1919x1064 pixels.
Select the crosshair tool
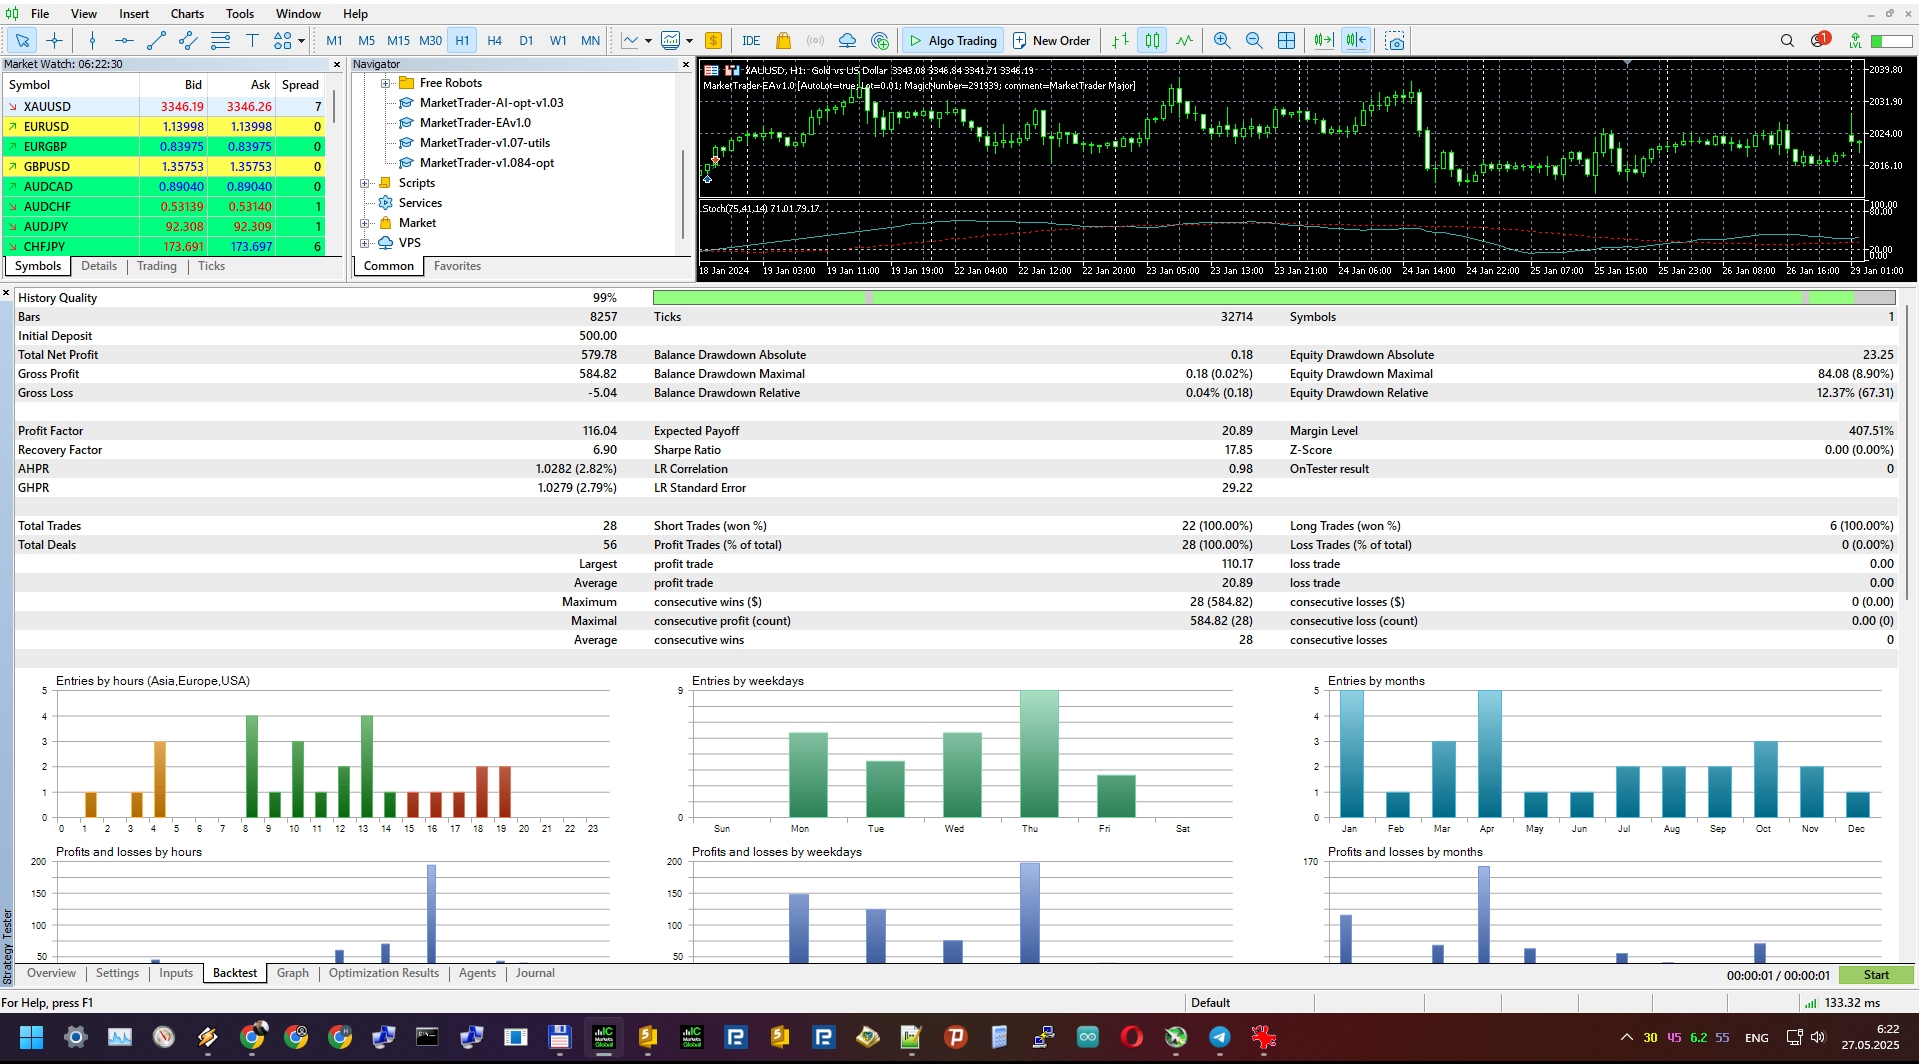click(x=54, y=41)
